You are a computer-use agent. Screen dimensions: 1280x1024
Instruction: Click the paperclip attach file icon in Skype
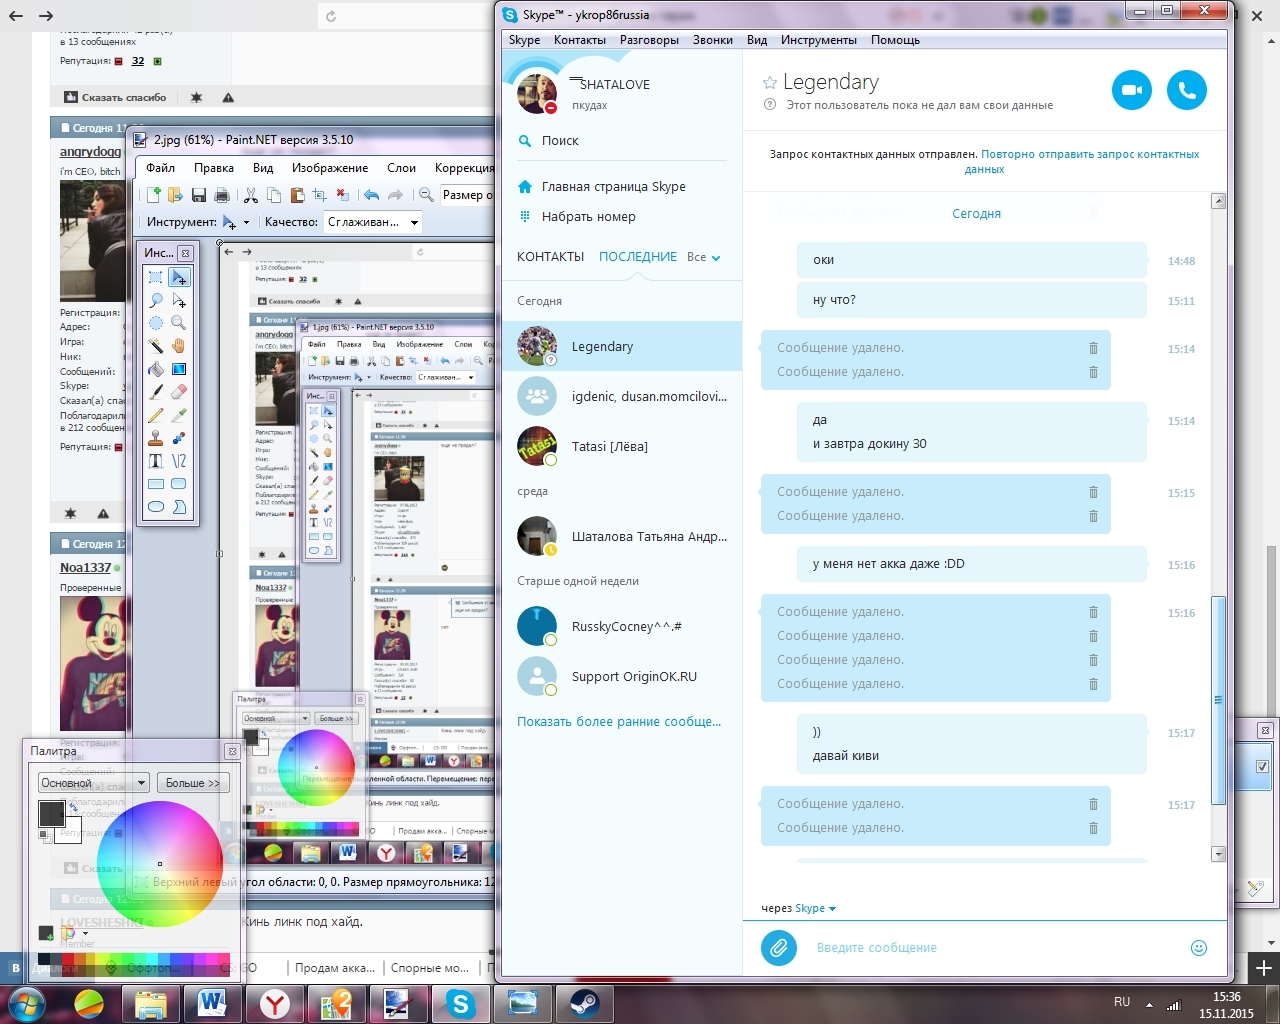point(779,947)
